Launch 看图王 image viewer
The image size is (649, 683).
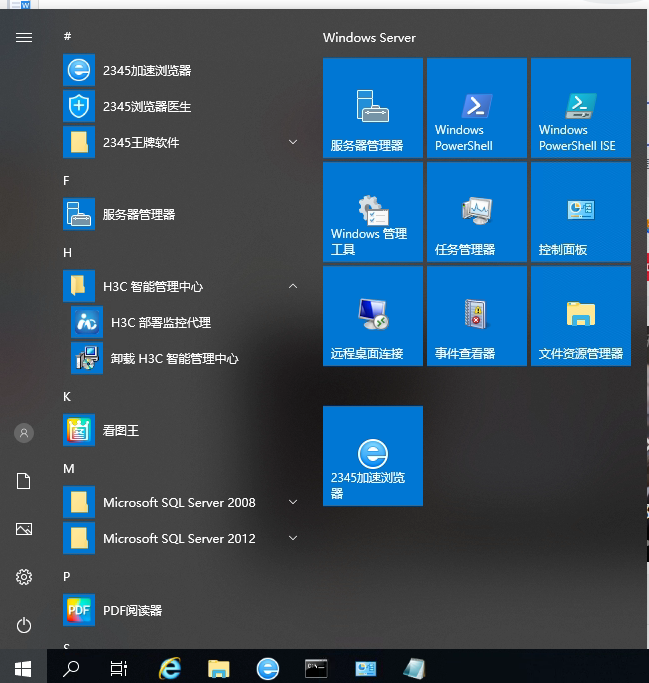[181, 430]
